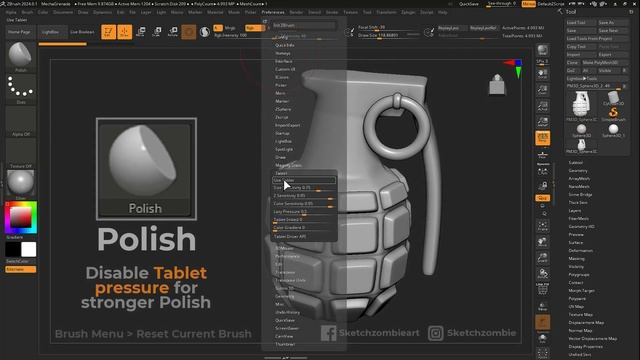Click the Actual size icon in right shelf

(542, 106)
